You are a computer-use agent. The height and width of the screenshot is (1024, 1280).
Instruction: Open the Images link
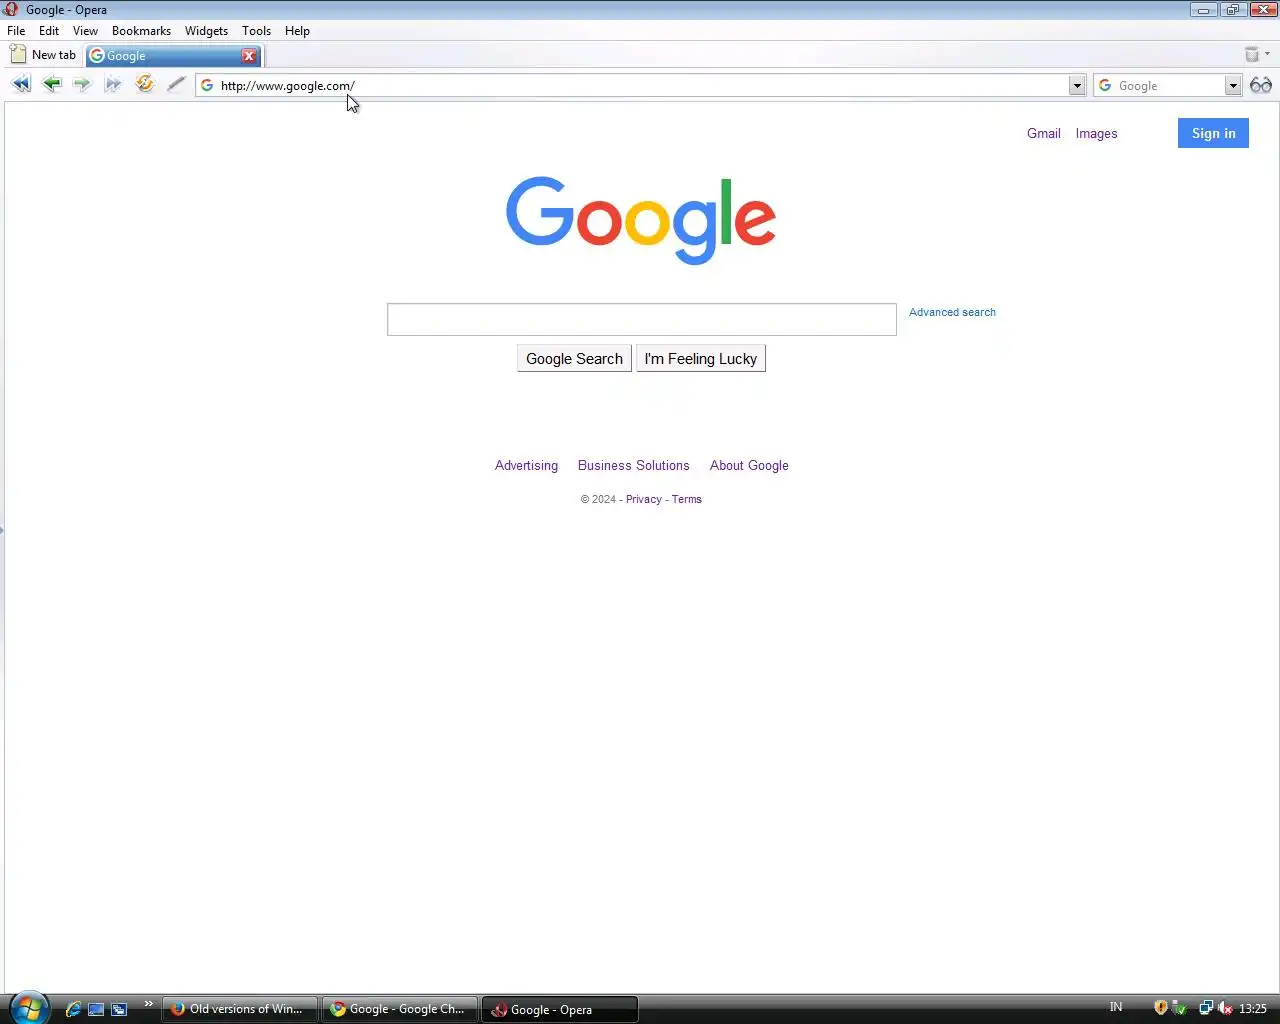pyautogui.click(x=1096, y=133)
